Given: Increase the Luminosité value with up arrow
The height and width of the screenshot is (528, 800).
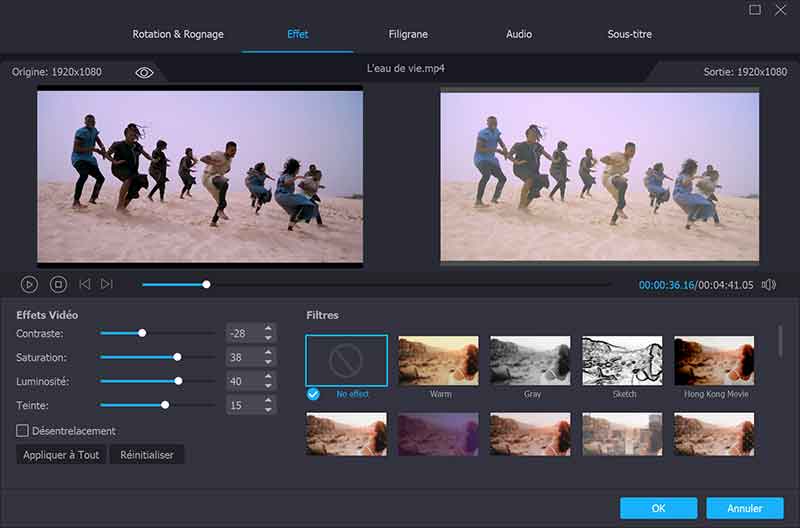Looking at the screenshot, I should click(x=268, y=376).
